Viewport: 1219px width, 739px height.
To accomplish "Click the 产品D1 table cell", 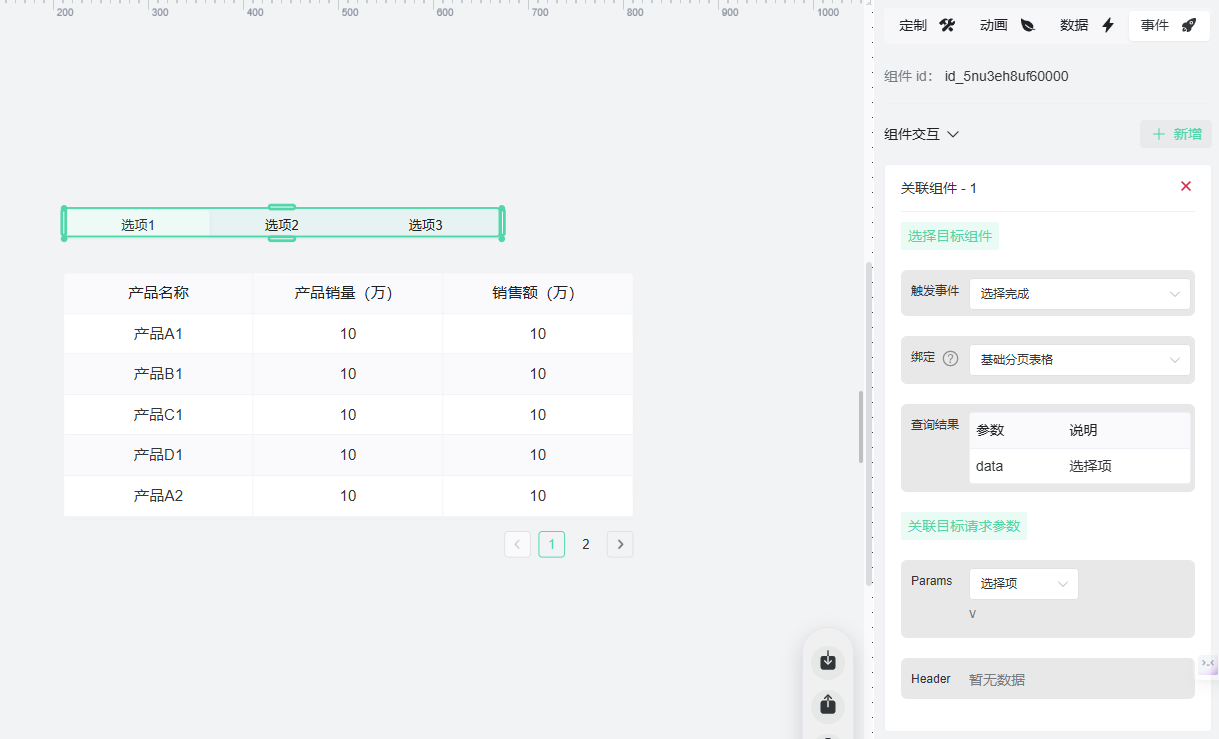I will 158,455.
